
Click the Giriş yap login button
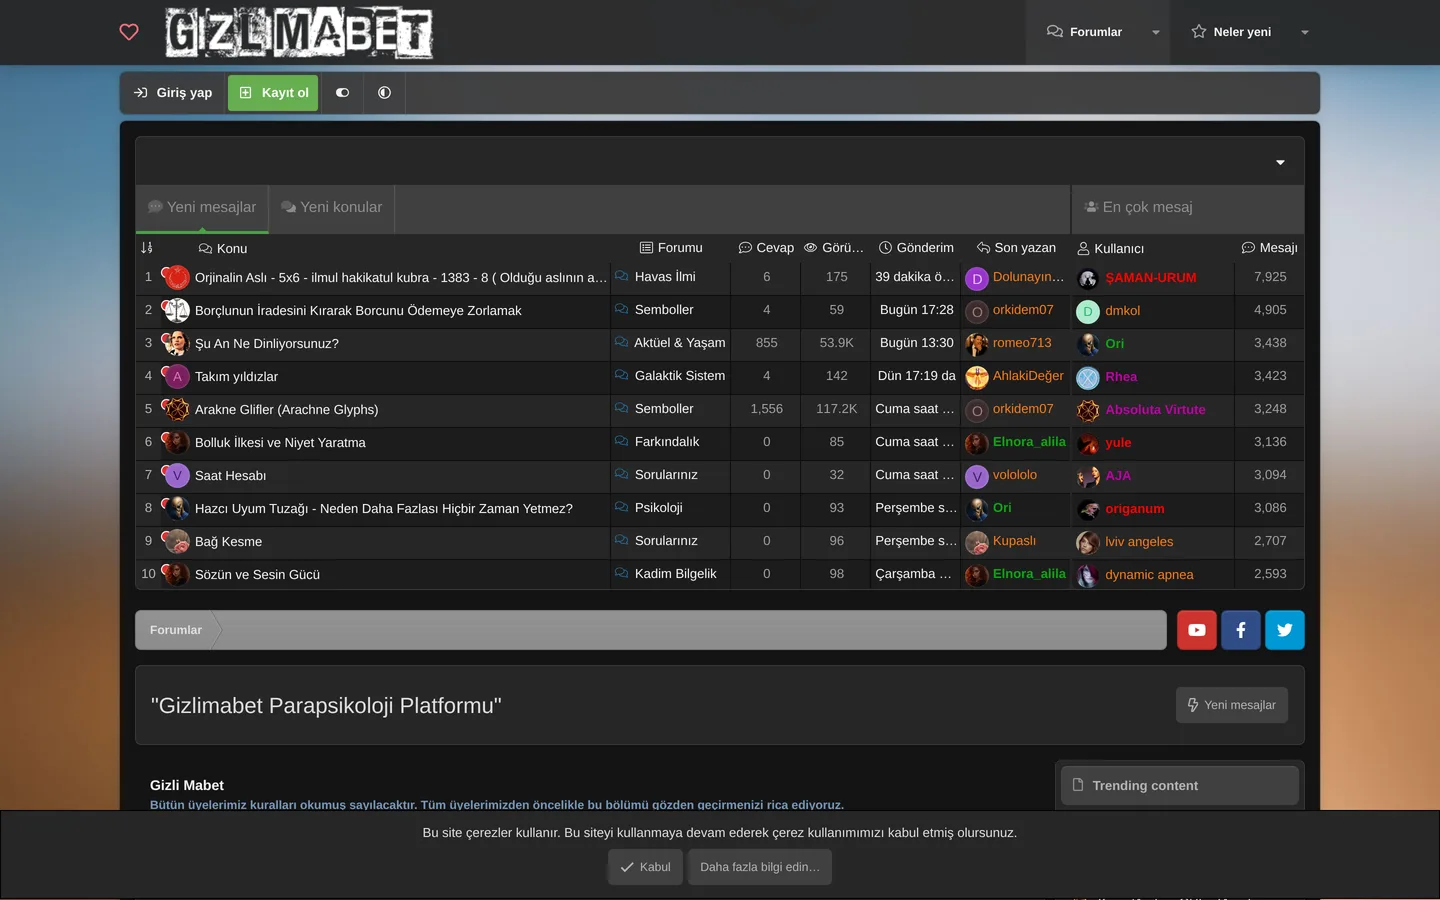click(x=174, y=93)
